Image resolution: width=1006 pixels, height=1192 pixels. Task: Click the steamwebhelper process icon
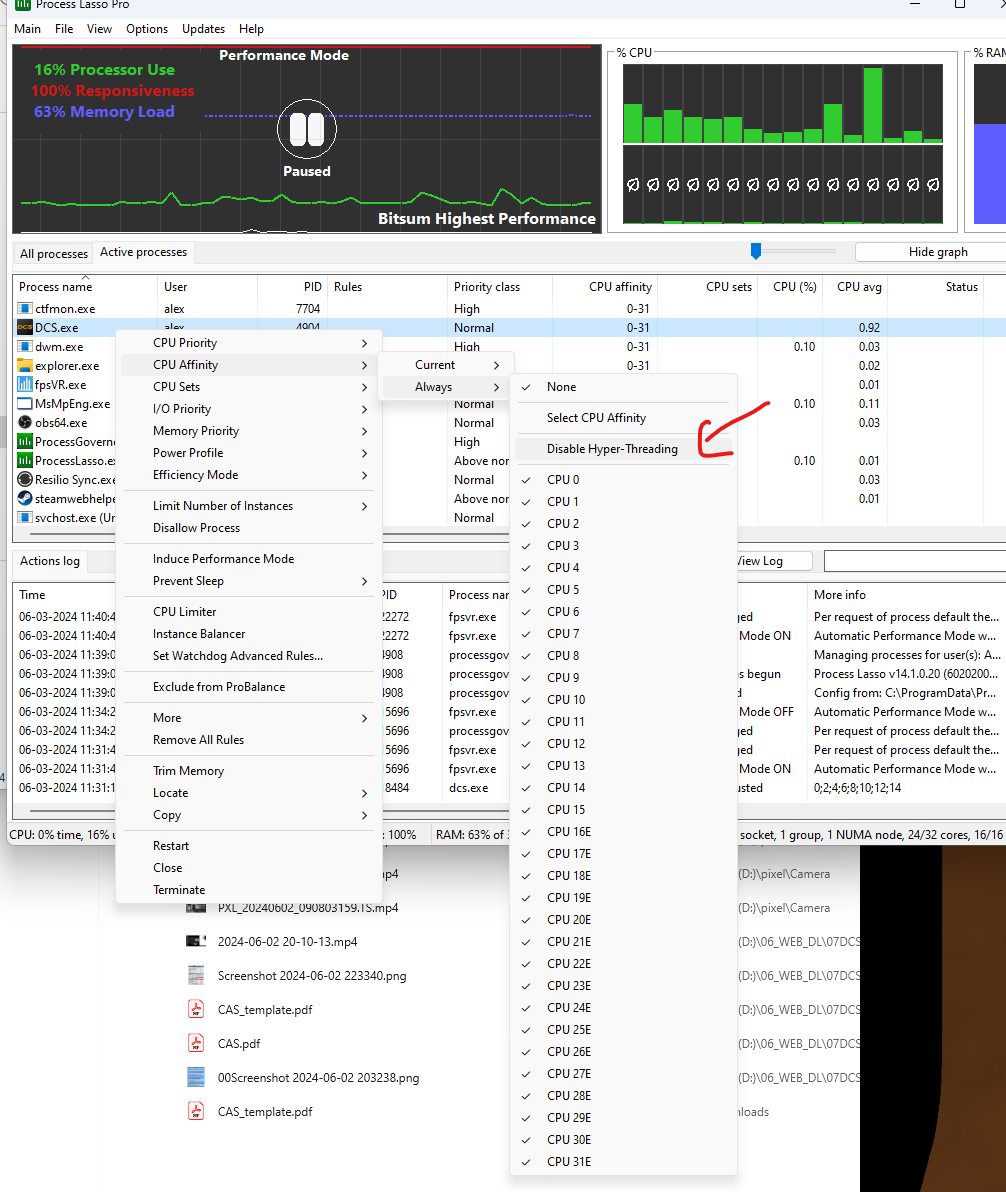[x=24, y=499]
